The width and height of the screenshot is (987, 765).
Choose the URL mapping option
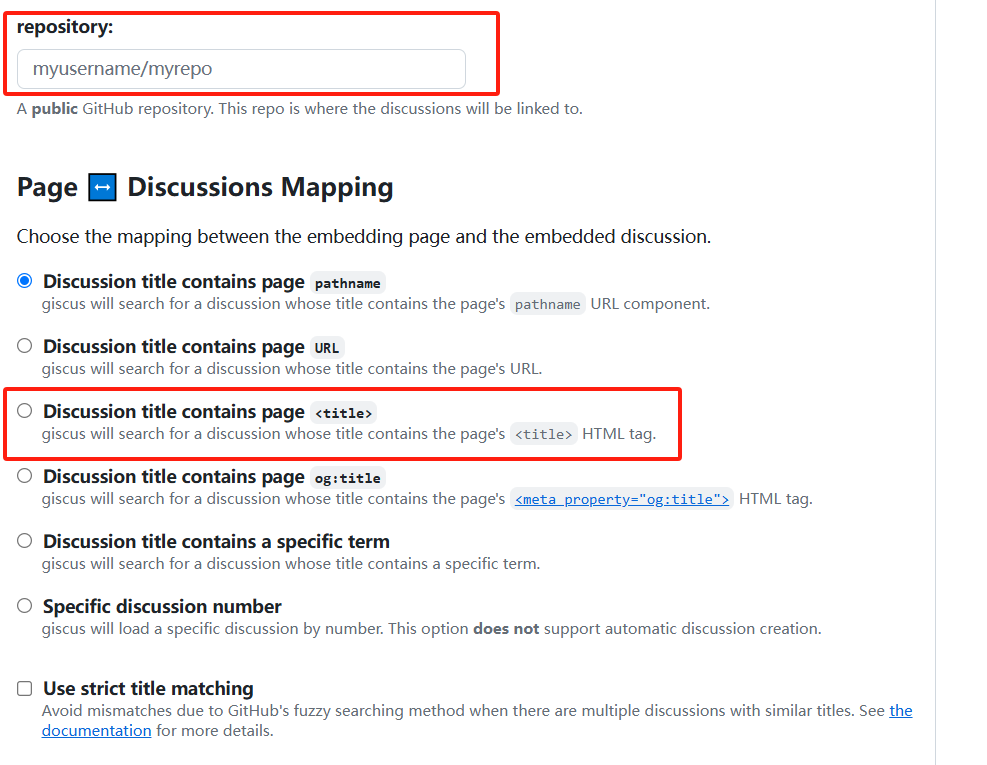click(x=24, y=346)
